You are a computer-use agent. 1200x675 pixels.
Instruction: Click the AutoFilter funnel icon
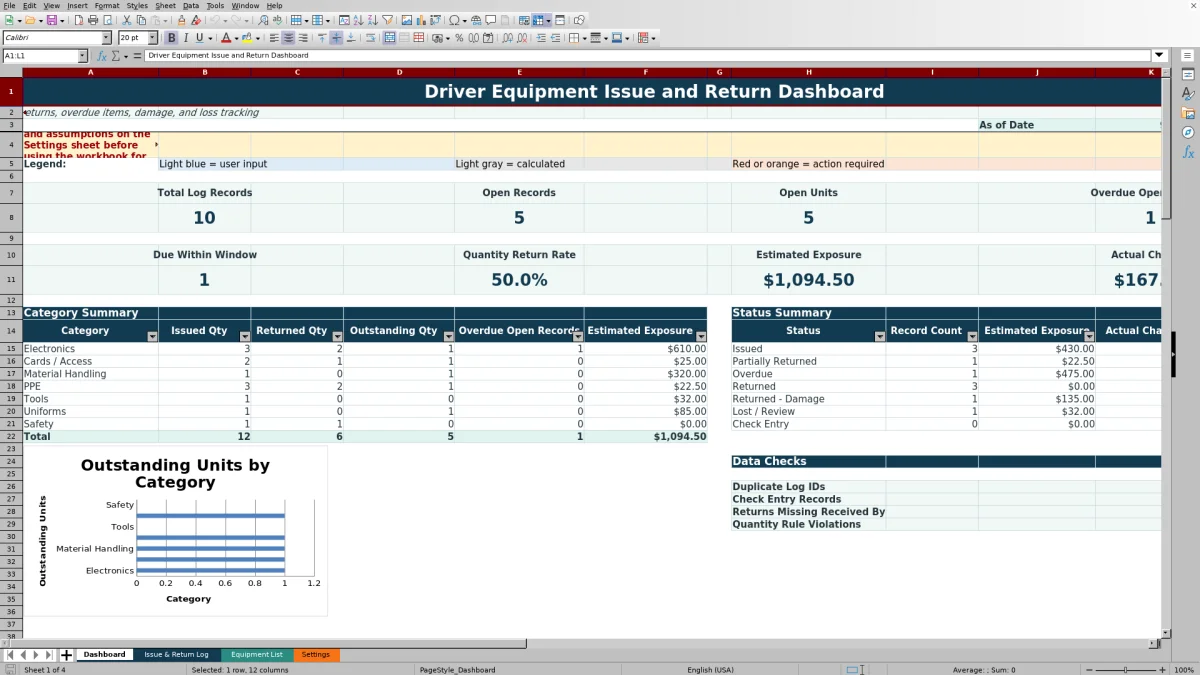coord(386,20)
